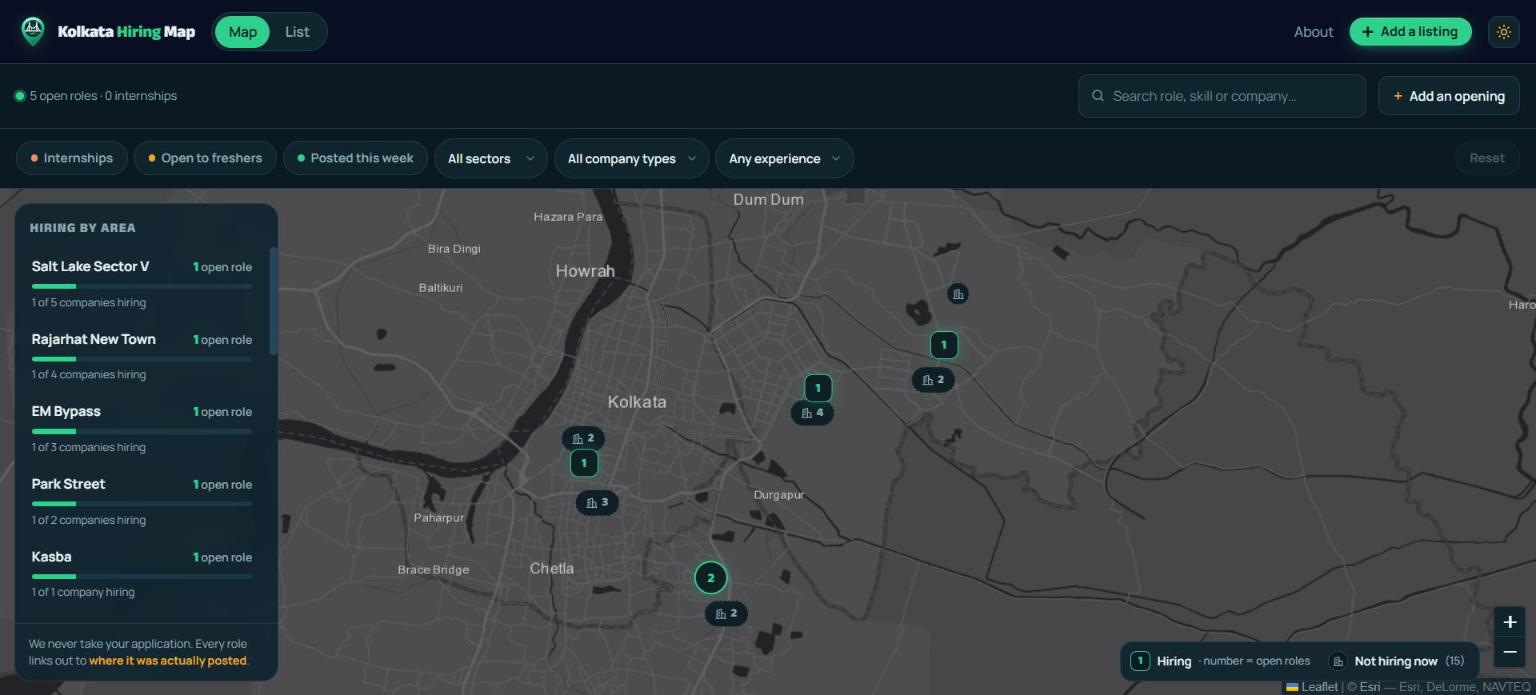1536x695 pixels.
Task: Open hiring marker 1 near Park Street
Action: 584,463
